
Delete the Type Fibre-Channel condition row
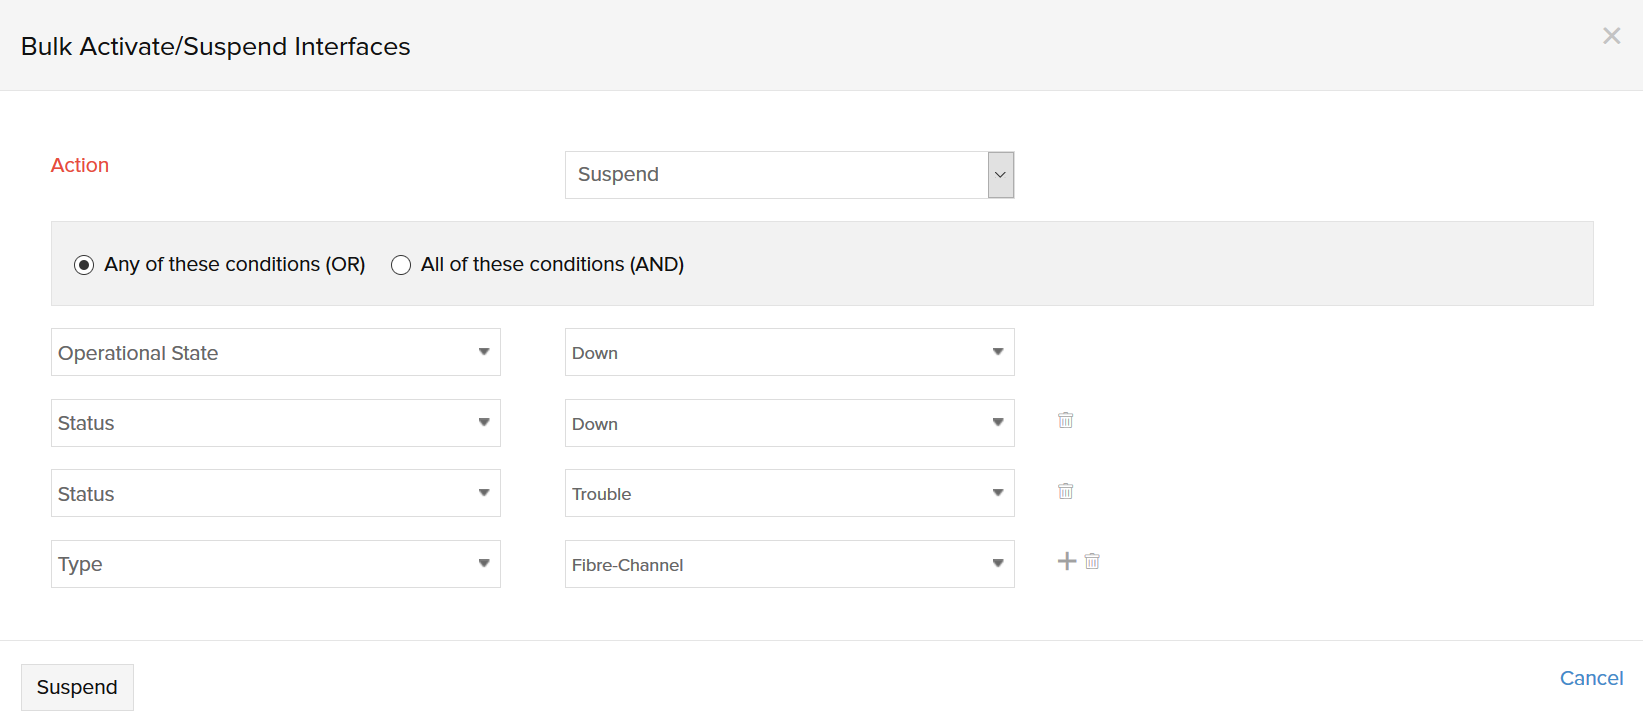point(1092,562)
